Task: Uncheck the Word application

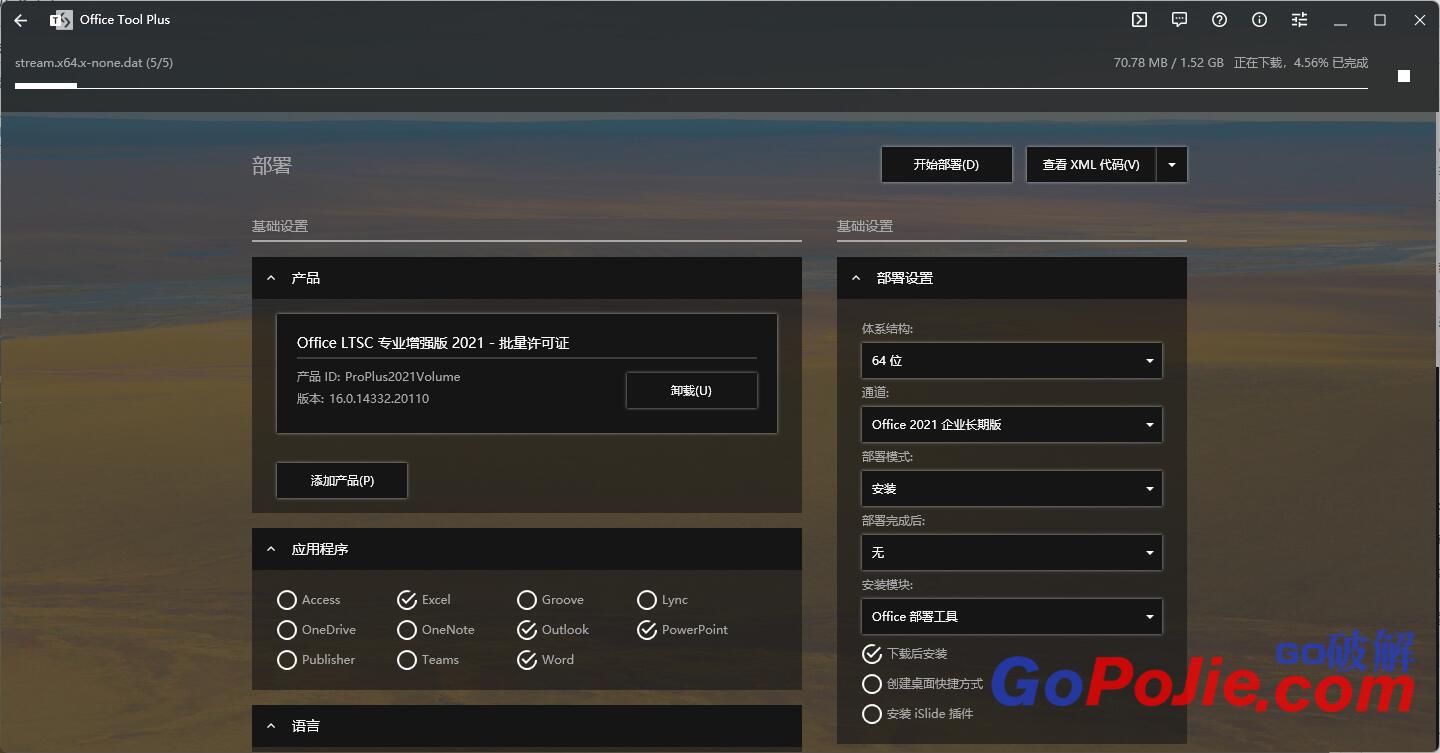Action: pyautogui.click(x=545, y=660)
